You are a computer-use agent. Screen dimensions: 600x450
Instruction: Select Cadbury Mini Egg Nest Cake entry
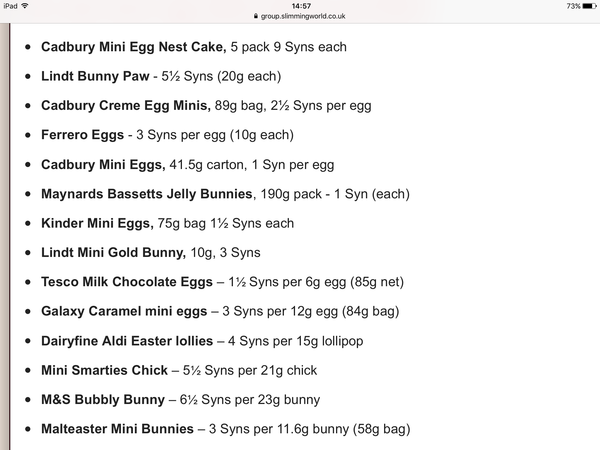194,47
